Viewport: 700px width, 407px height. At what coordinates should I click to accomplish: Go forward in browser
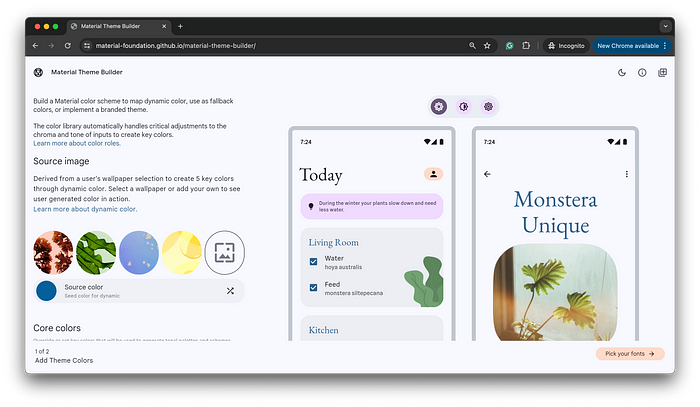[x=51, y=46]
